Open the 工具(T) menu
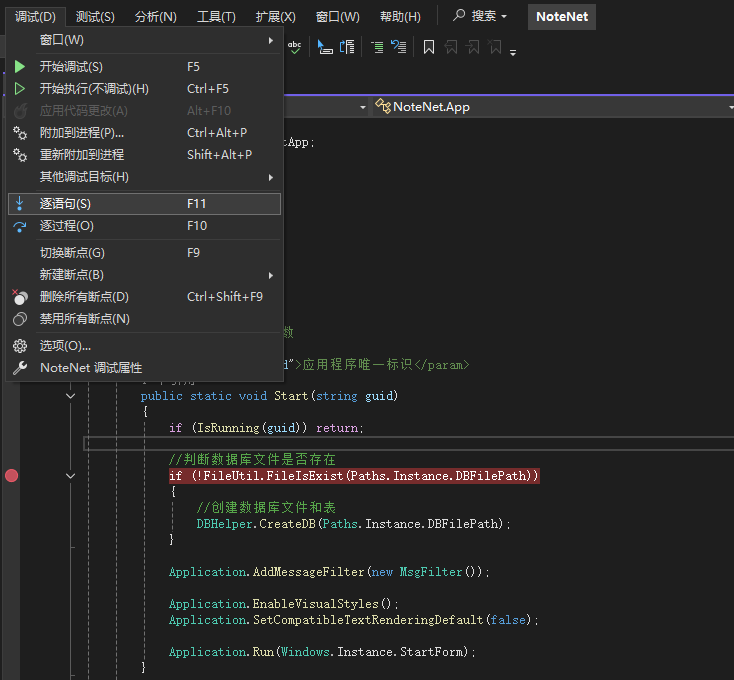734x680 pixels. [216, 17]
